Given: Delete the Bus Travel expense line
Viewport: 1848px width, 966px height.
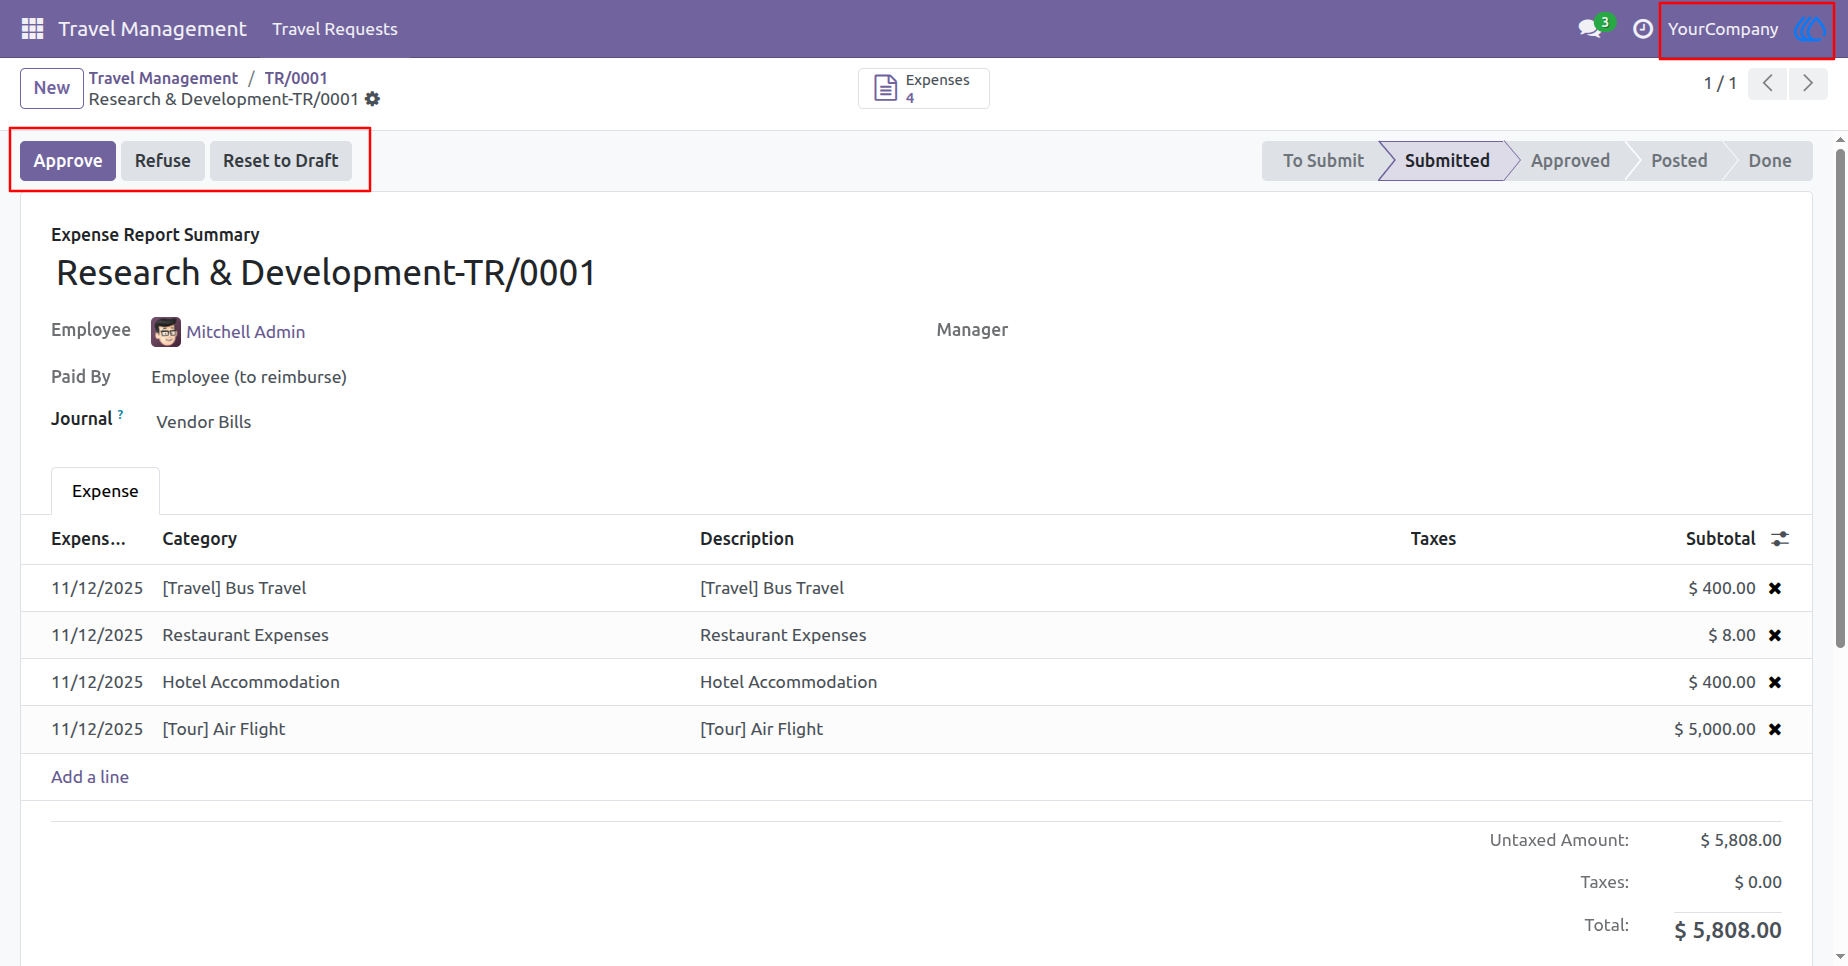Looking at the screenshot, I should (x=1775, y=588).
